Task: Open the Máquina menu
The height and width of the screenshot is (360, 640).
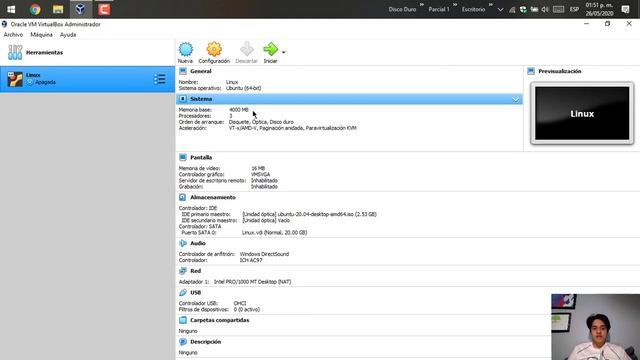Action: point(41,35)
